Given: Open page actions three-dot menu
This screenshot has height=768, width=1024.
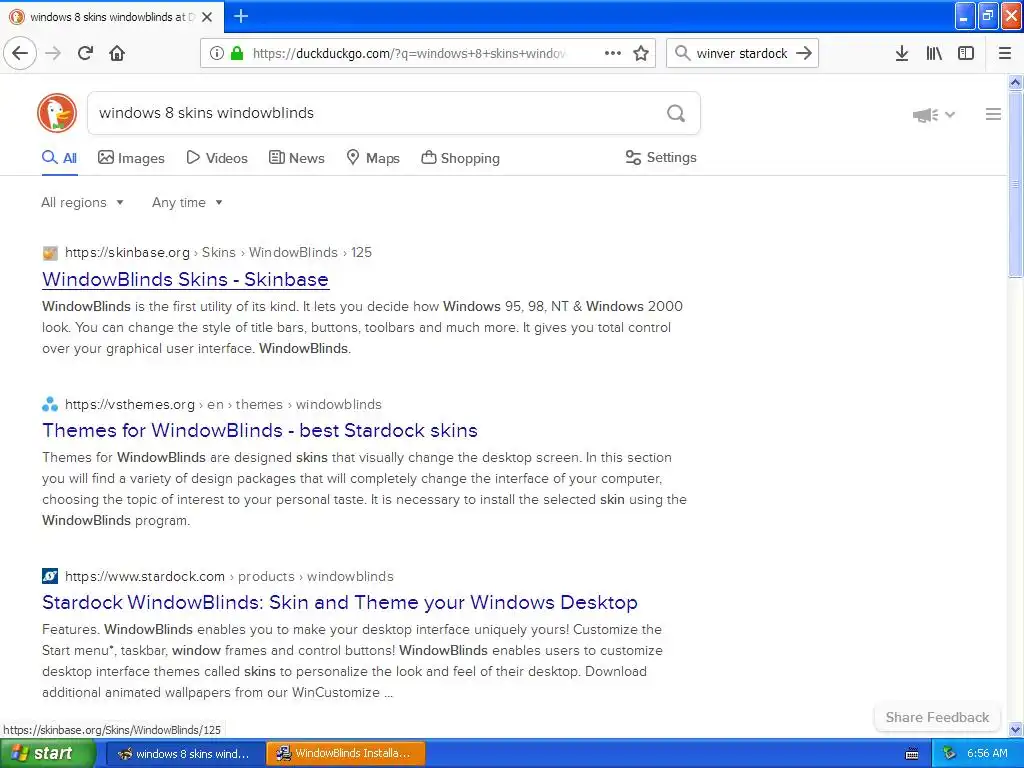Looking at the screenshot, I should (x=613, y=53).
